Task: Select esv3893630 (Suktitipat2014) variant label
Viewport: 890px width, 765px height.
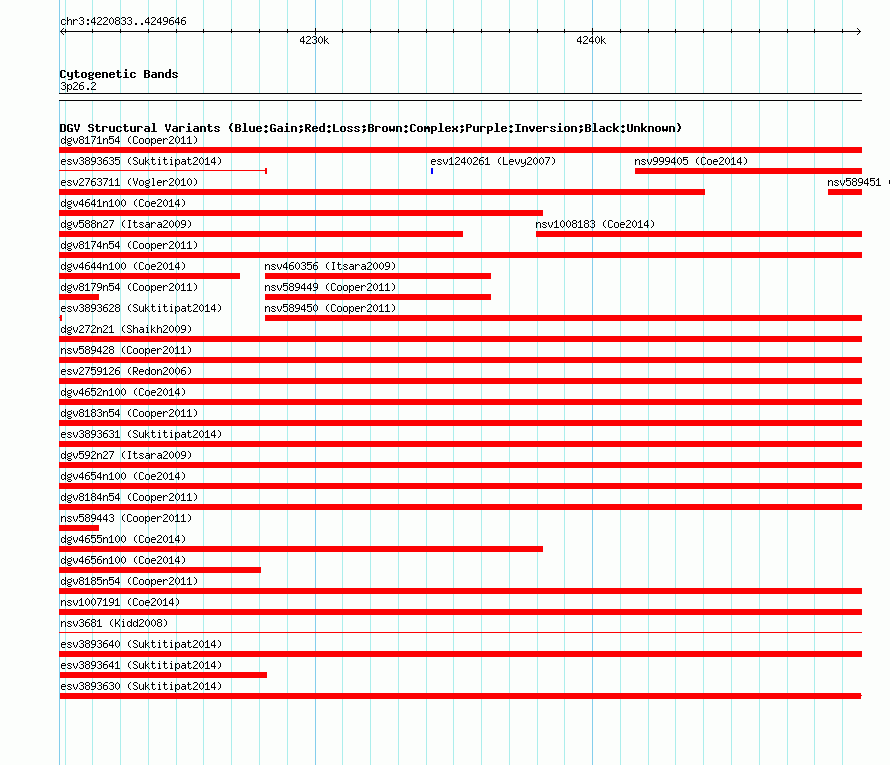Action: (141, 686)
